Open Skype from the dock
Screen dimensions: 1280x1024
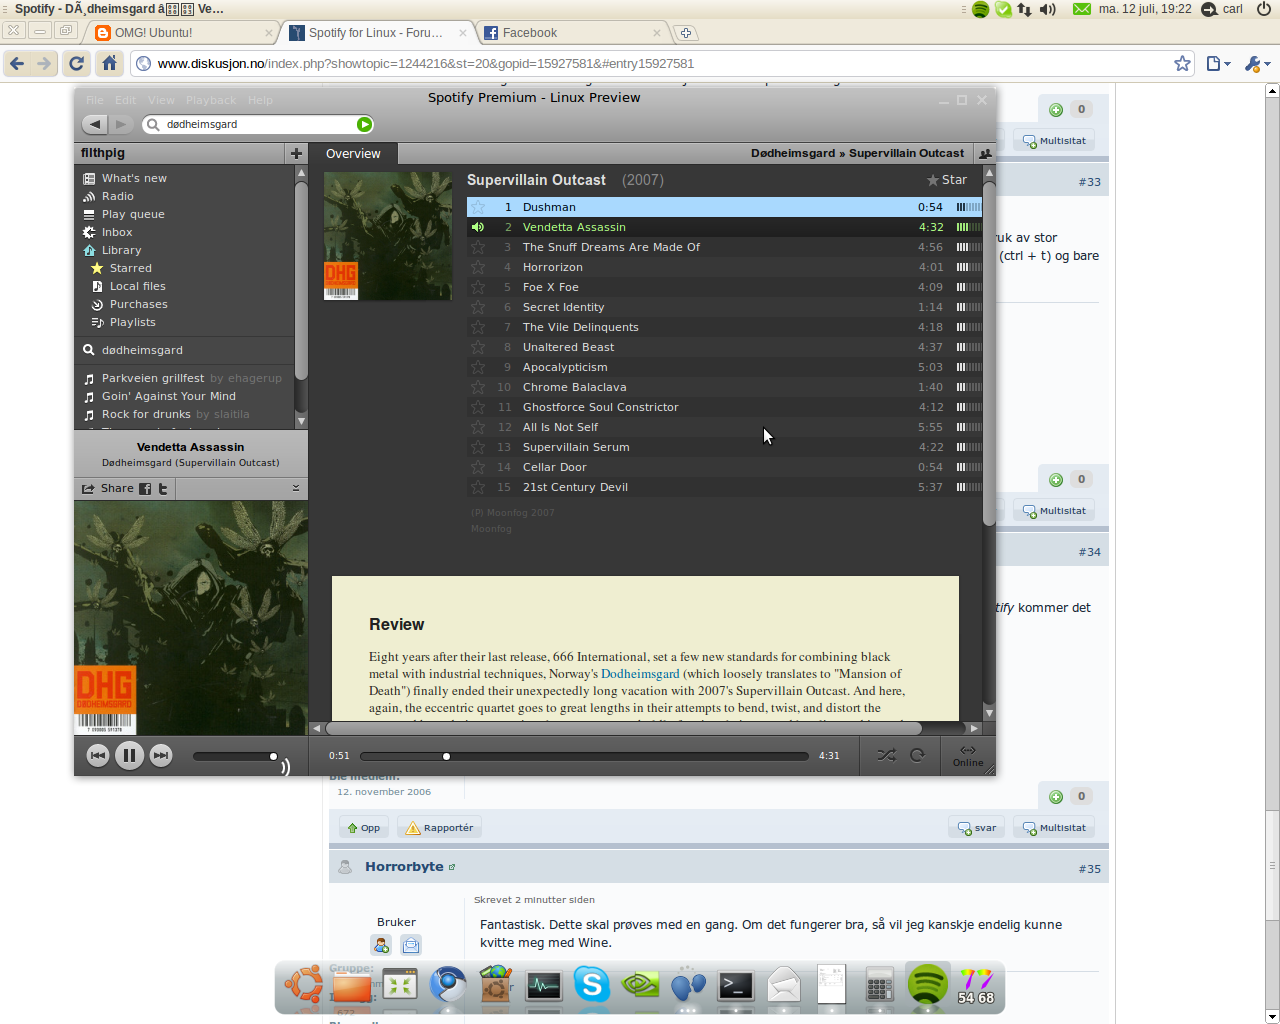[x=591, y=985]
